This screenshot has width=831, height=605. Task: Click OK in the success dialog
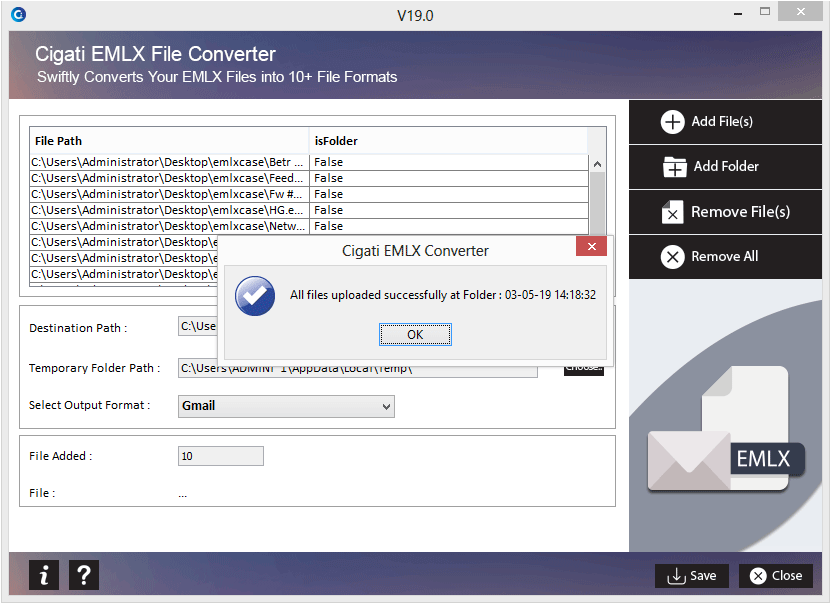[415, 334]
